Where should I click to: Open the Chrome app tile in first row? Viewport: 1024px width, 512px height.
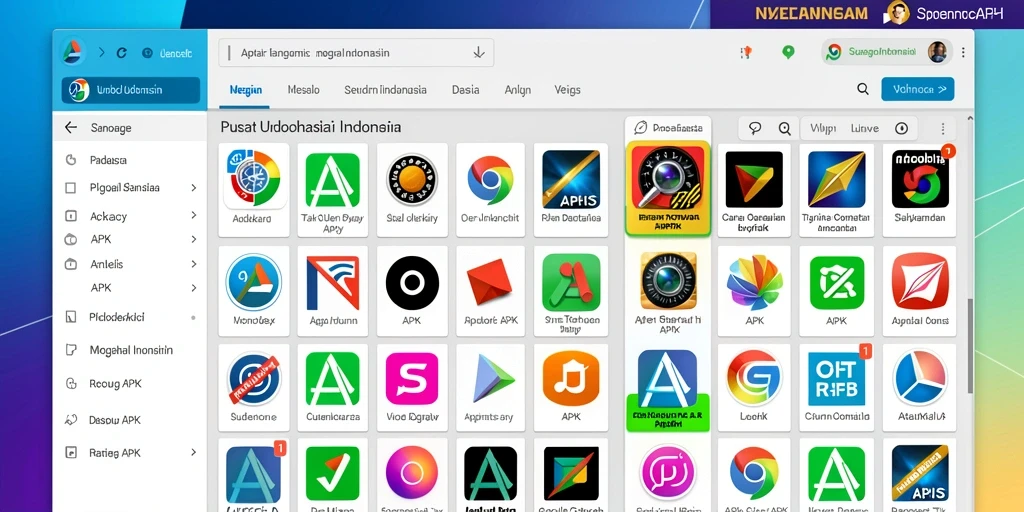click(490, 189)
